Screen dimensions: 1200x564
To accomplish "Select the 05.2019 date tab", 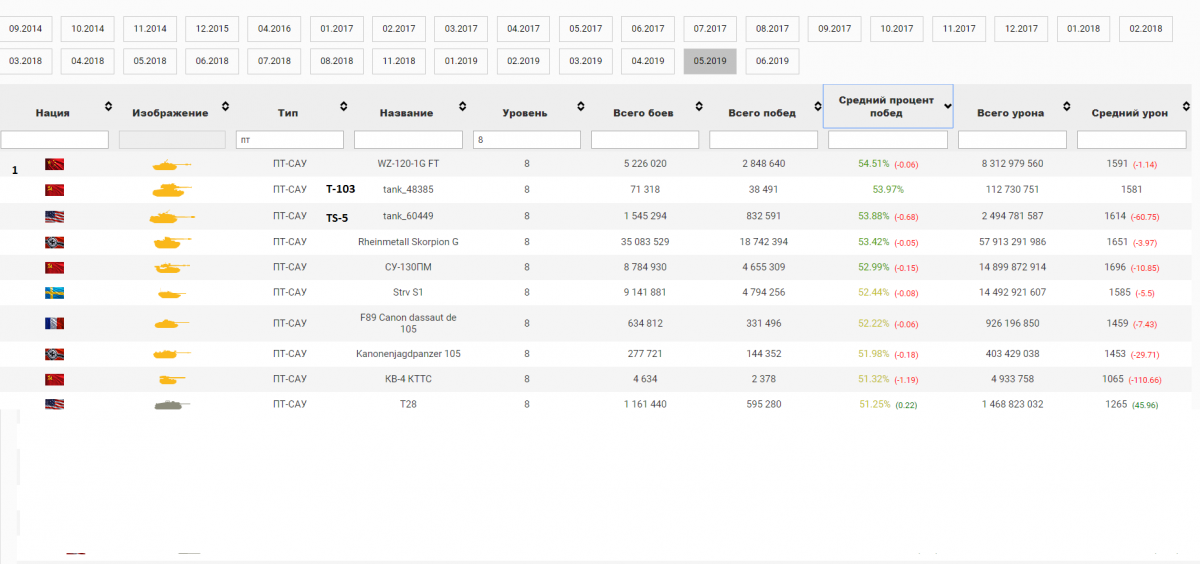I will coord(710,61).
